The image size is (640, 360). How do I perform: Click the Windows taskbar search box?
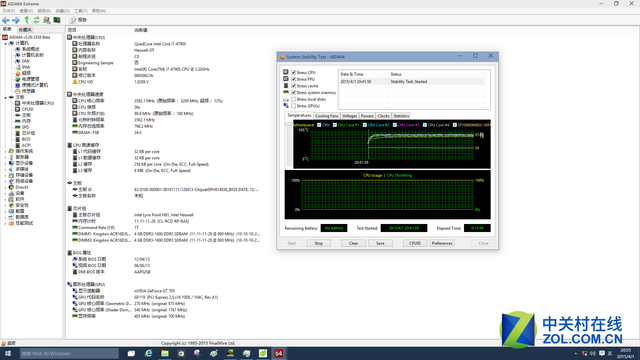click(69, 353)
